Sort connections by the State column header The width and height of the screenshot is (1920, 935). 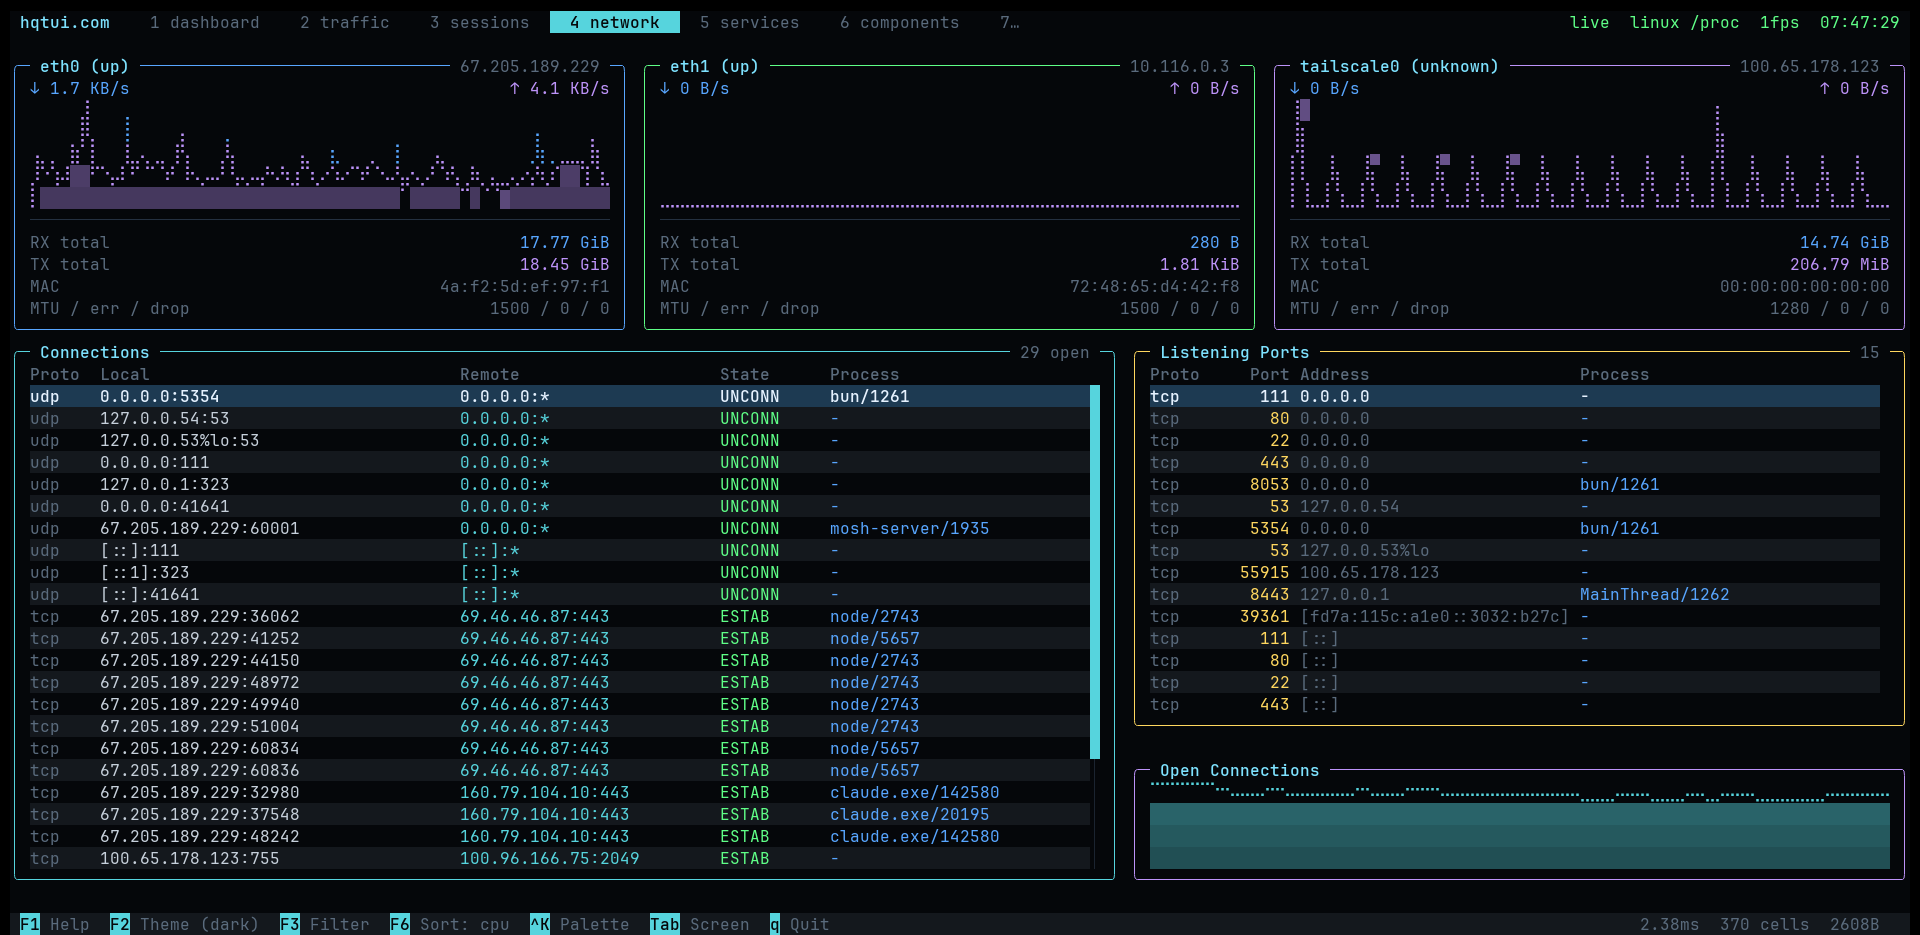[745, 374]
